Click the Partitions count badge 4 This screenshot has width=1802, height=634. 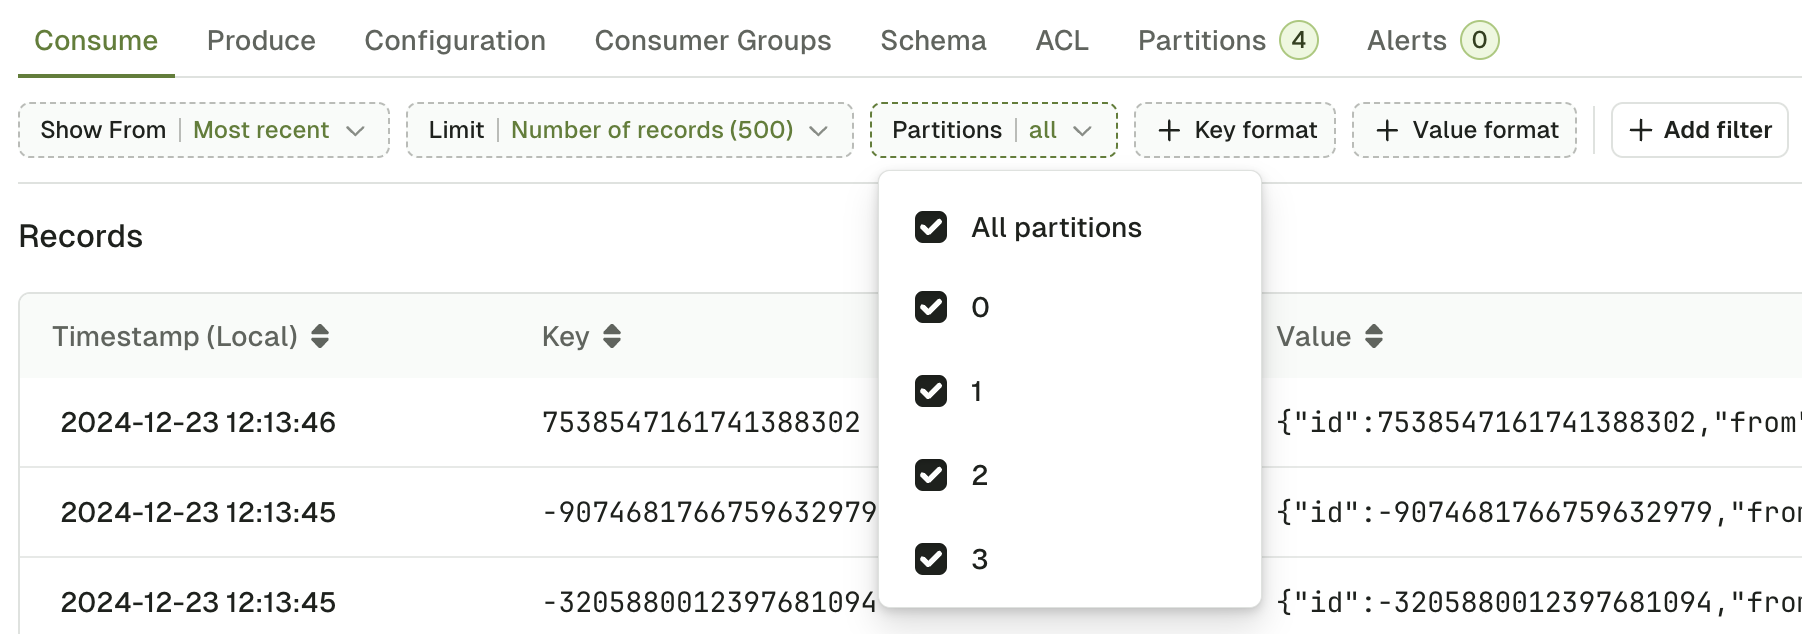[x=1299, y=40]
